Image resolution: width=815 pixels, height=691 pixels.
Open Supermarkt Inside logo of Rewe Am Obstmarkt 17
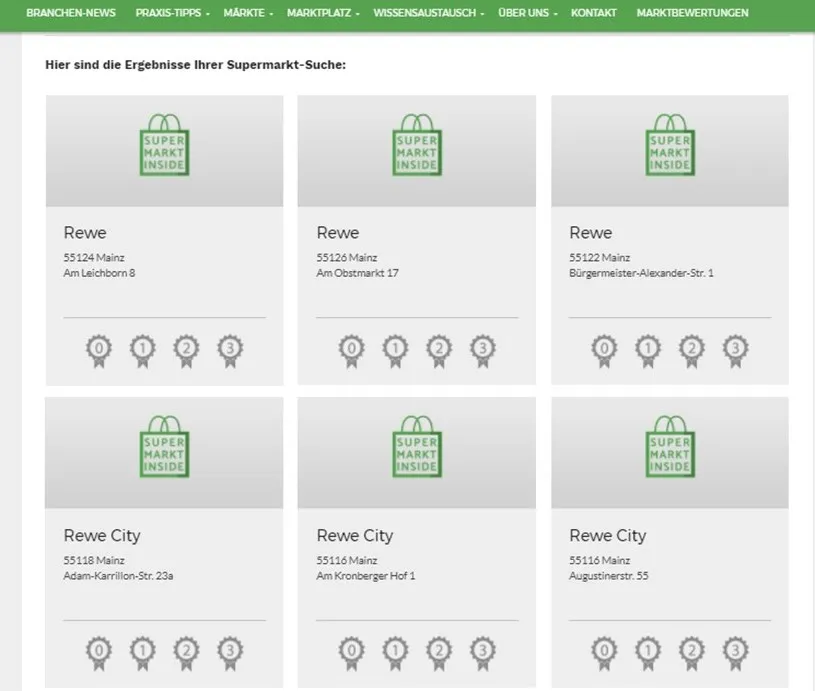417,145
